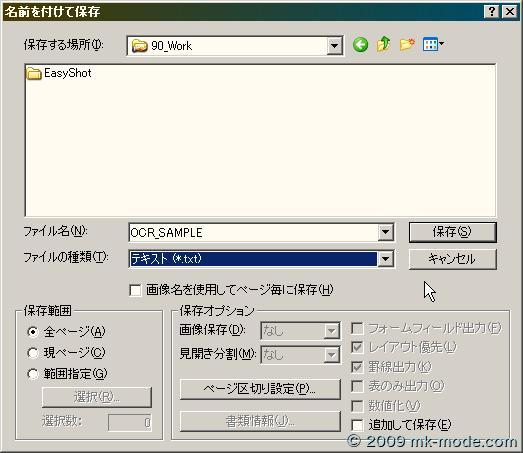Click the 保存(S) button
The width and height of the screenshot is (523, 453).
(453, 232)
